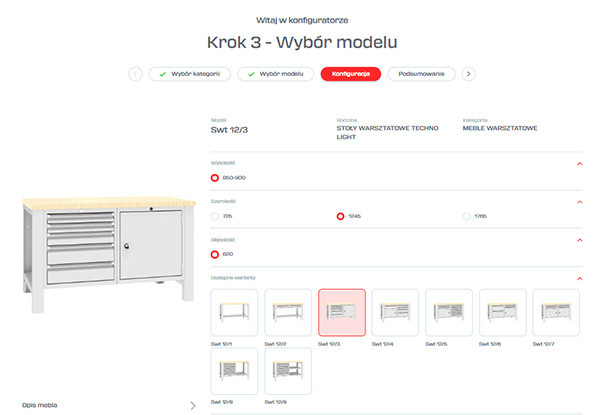
Task: Select the 850-900 height radio button
Action: point(214,178)
